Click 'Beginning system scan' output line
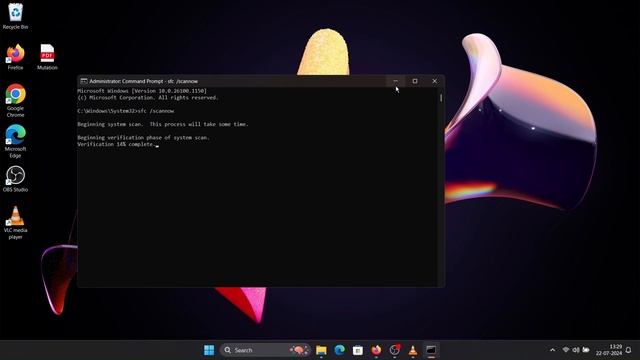Image resolution: width=640 pixels, height=360 pixels. 162,124
